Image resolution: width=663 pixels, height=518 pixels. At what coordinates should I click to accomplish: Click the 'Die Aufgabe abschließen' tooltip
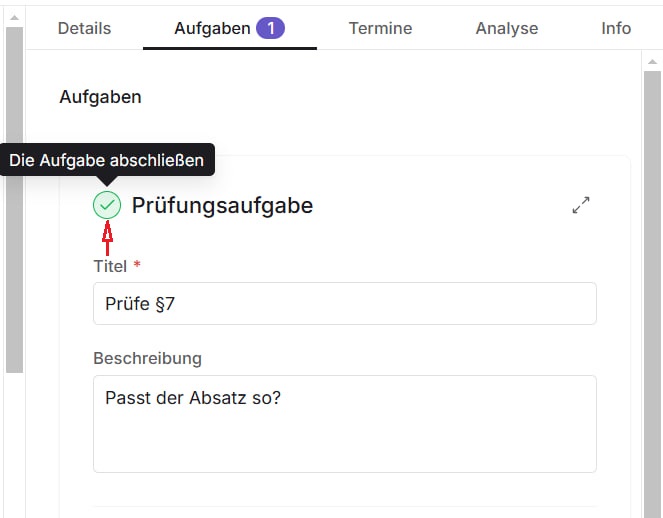pos(107,159)
